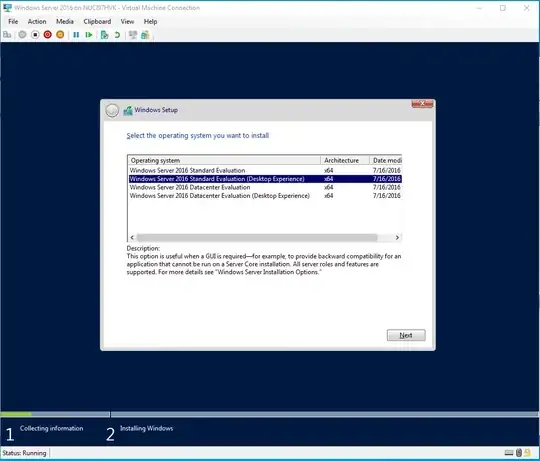The width and height of the screenshot is (540, 461).
Task: Open the Help menu
Action: pyautogui.click(x=150, y=21)
